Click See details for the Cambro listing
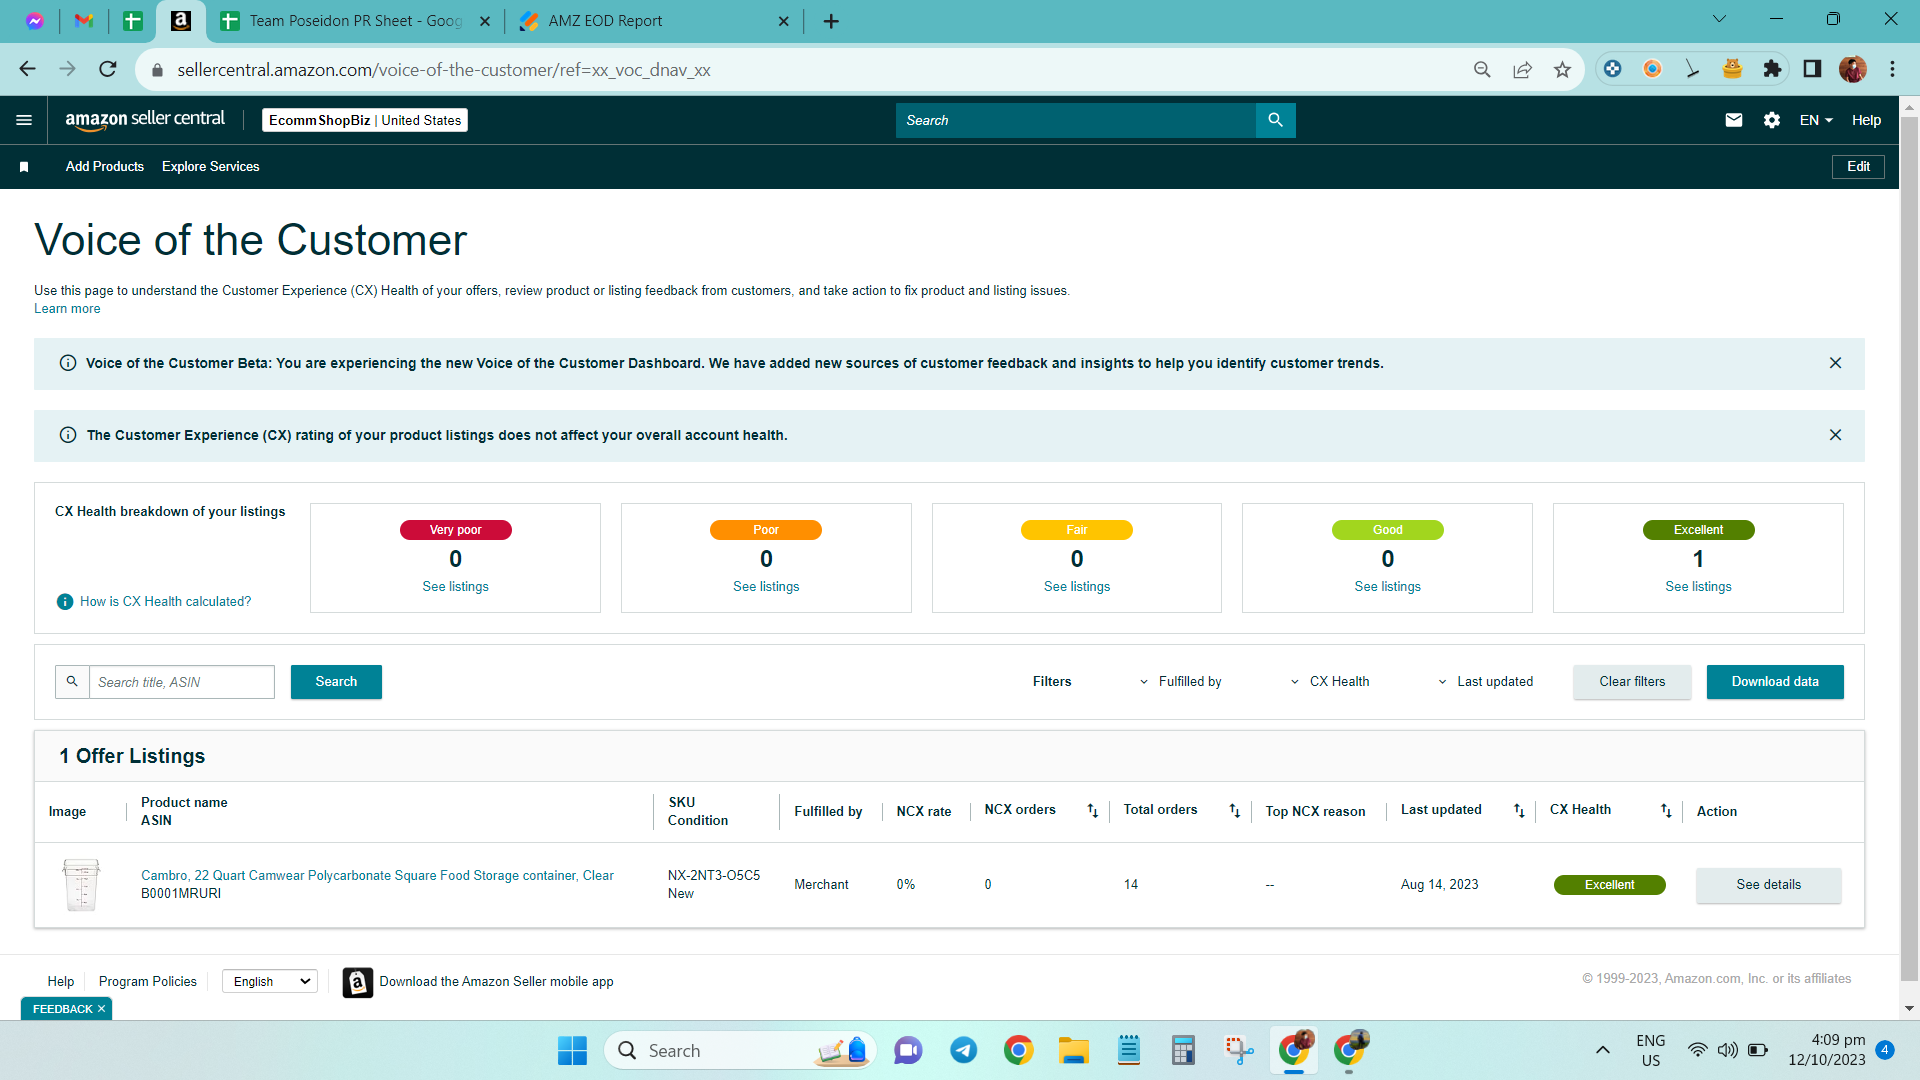This screenshot has width=1920, height=1080. pos(1768,885)
